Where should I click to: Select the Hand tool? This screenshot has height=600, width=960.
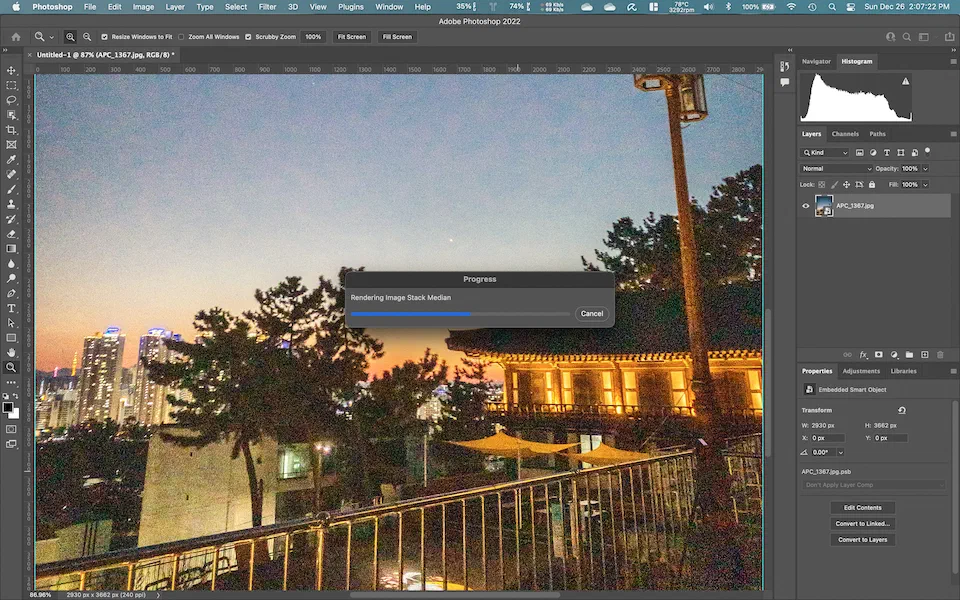[12, 352]
